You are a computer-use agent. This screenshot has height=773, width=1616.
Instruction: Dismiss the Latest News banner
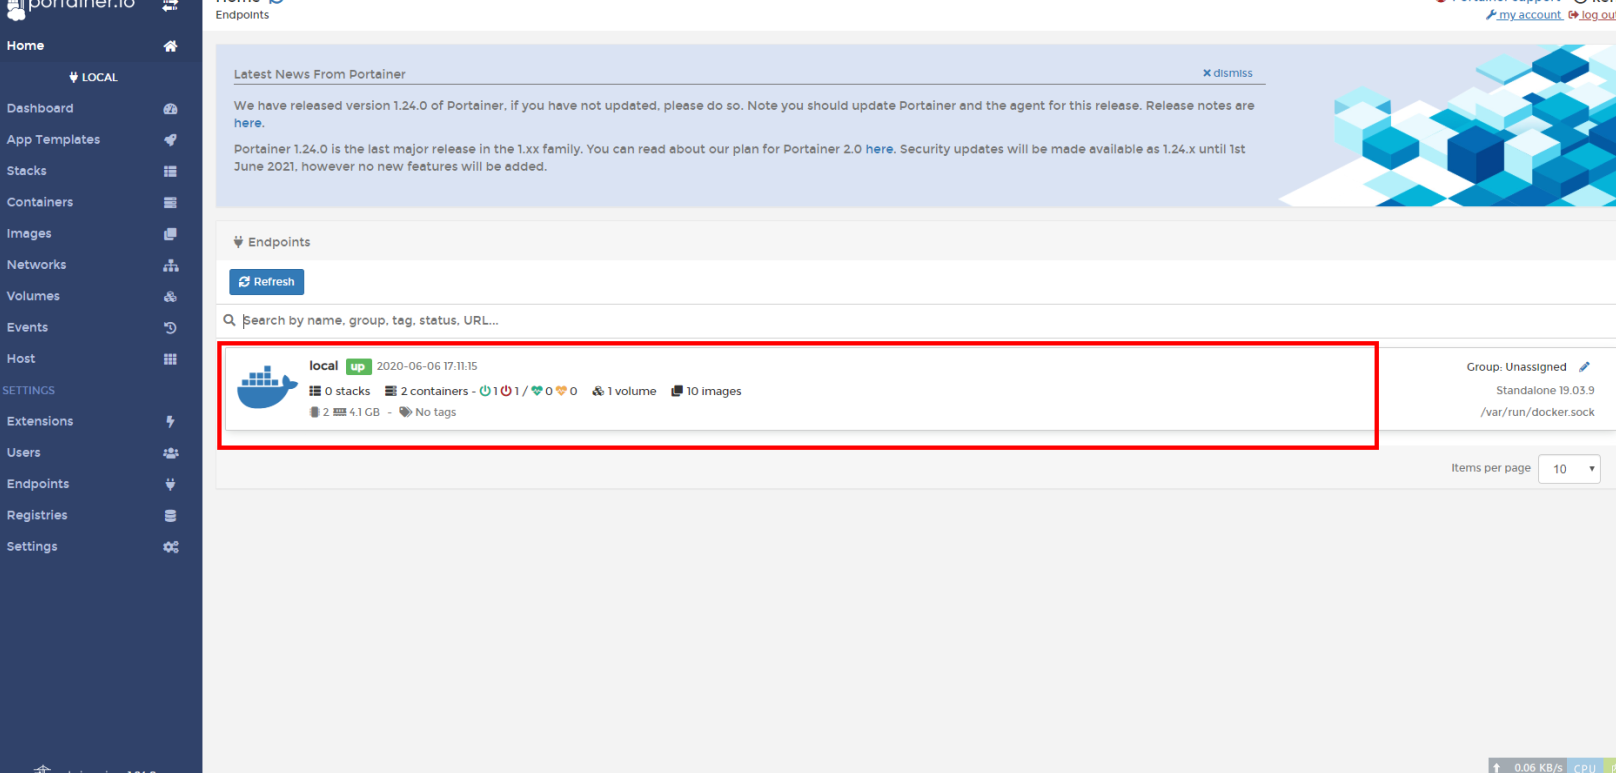pyautogui.click(x=1228, y=73)
